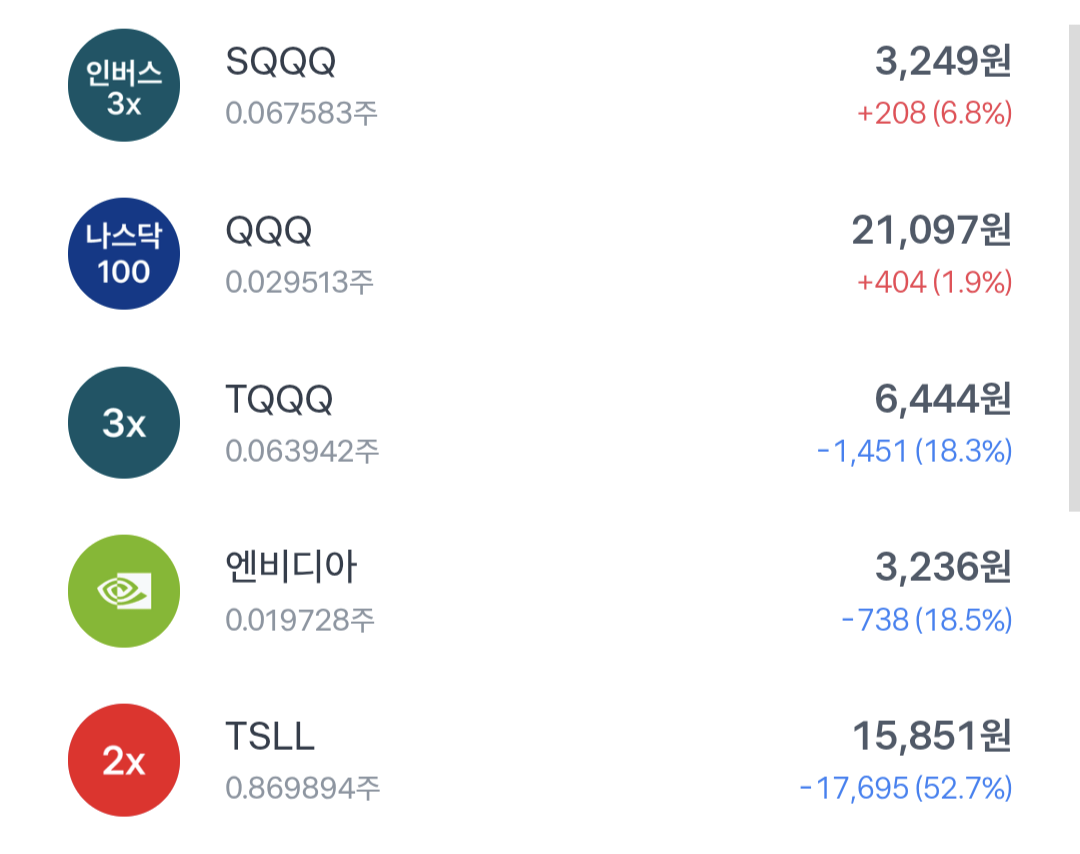The height and width of the screenshot is (854, 1080).
Task: Open the 엔비디아 stock name
Action: (291, 568)
